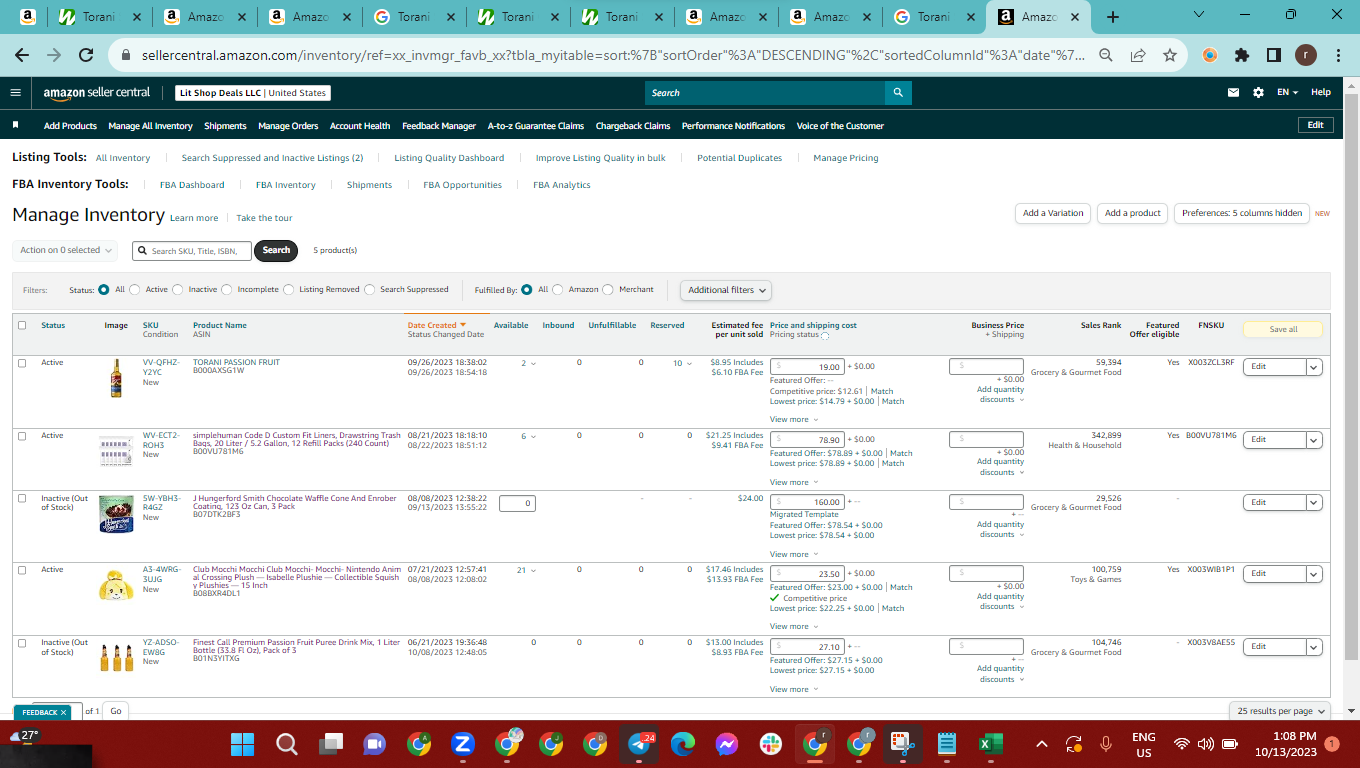Open Manage Orders menu
Screen dimensions: 1360x768
[x=288, y=126]
